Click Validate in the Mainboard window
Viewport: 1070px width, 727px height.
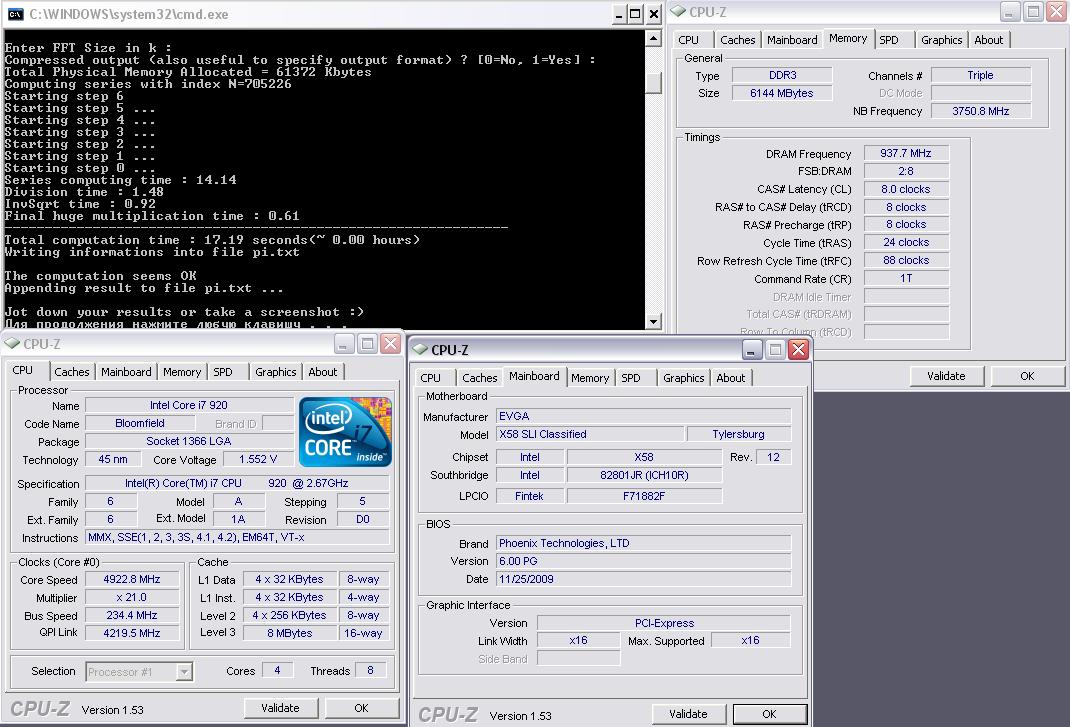point(688,714)
